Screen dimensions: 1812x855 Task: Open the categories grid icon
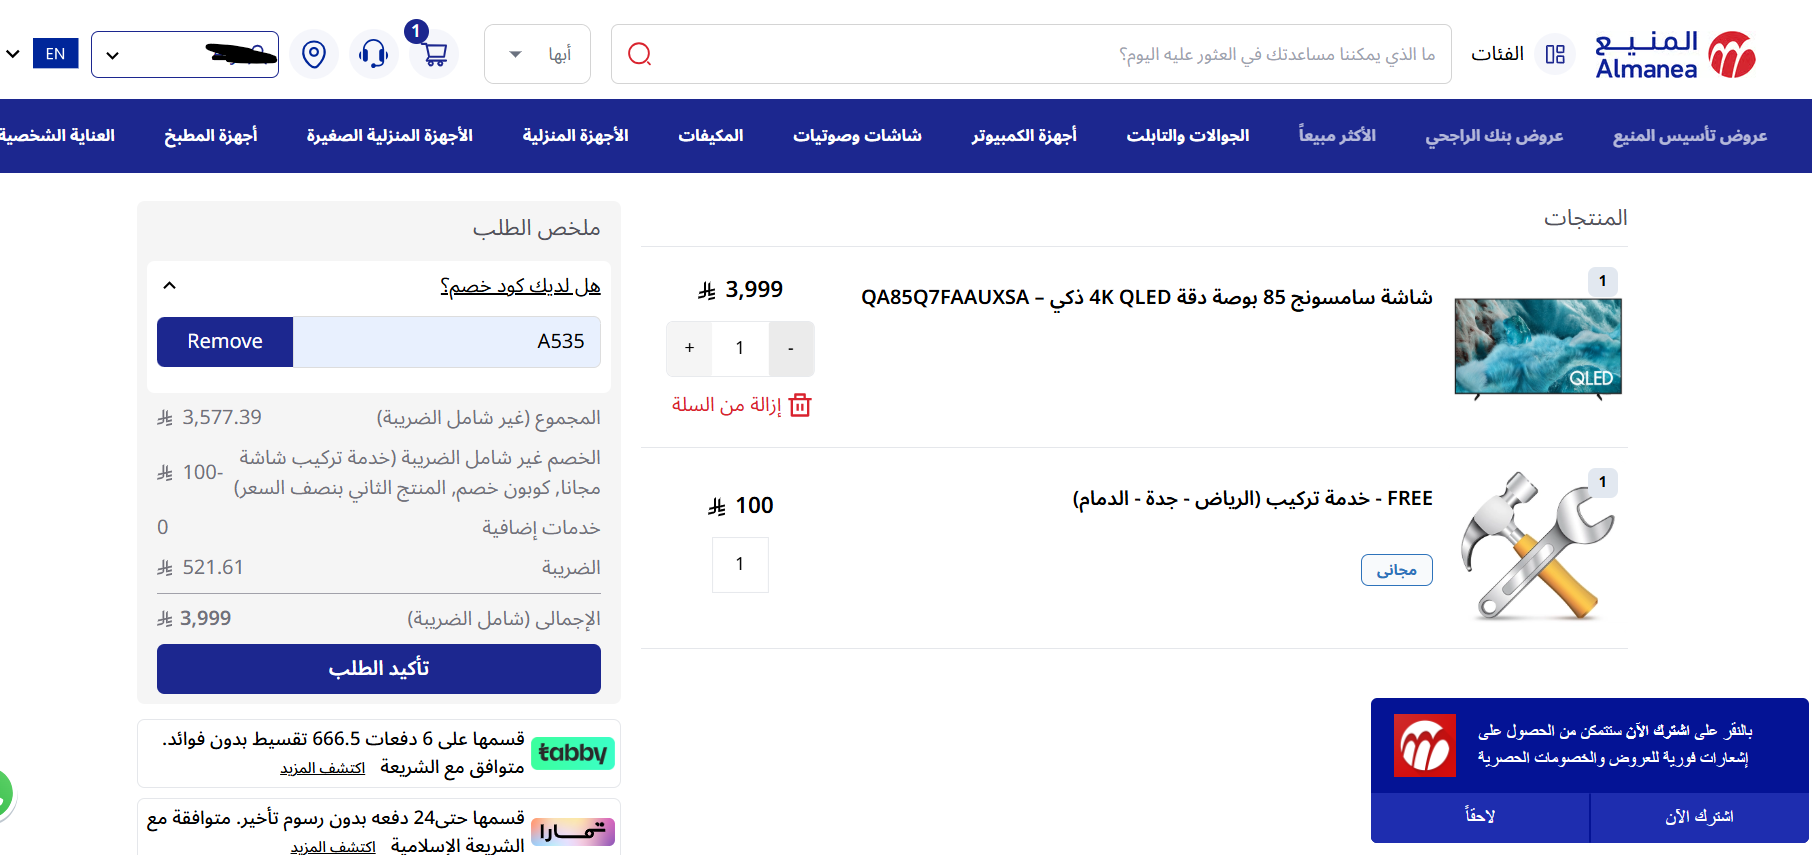click(x=1555, y=54)
